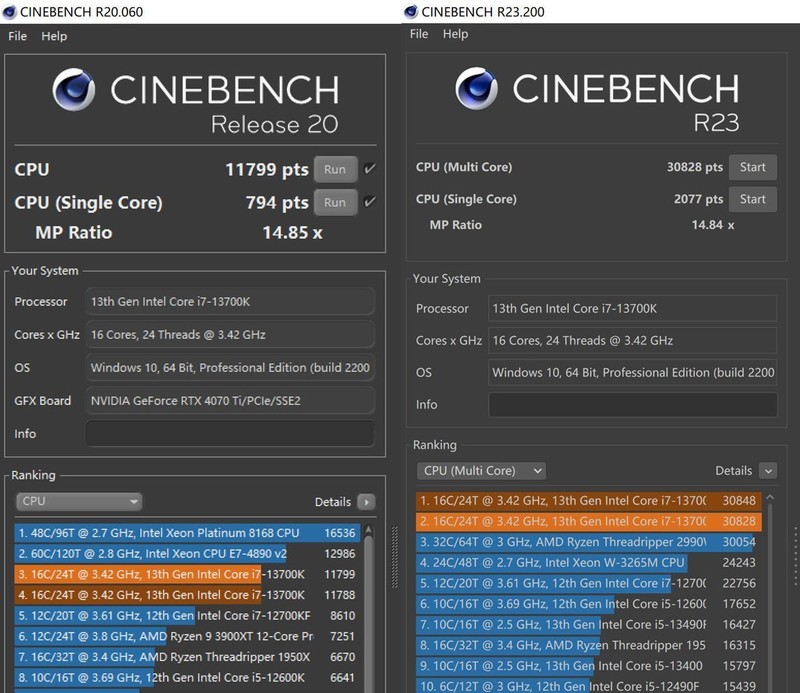Click the Cinebench R23 title bar icon
The width and height of the screenshot is (800, 693).
[411, 11]
